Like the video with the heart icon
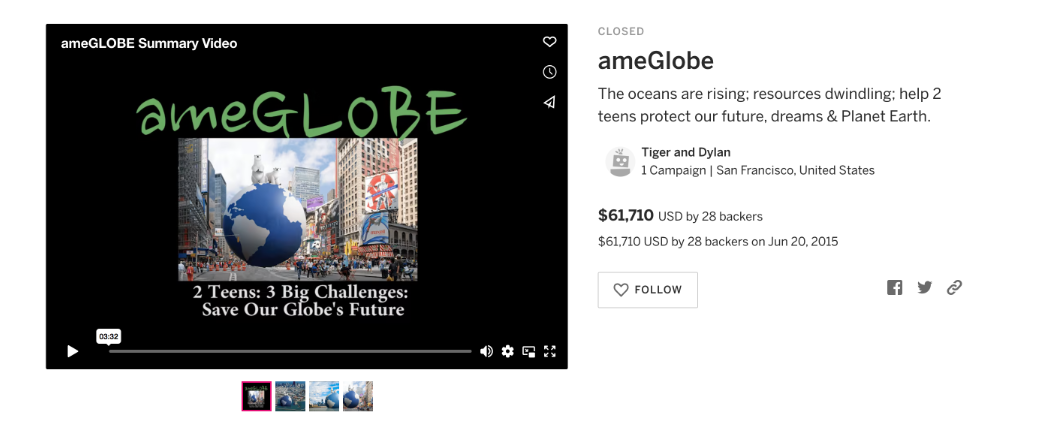Viewport: 1037px width, 427px height. (x=549, y=42)
